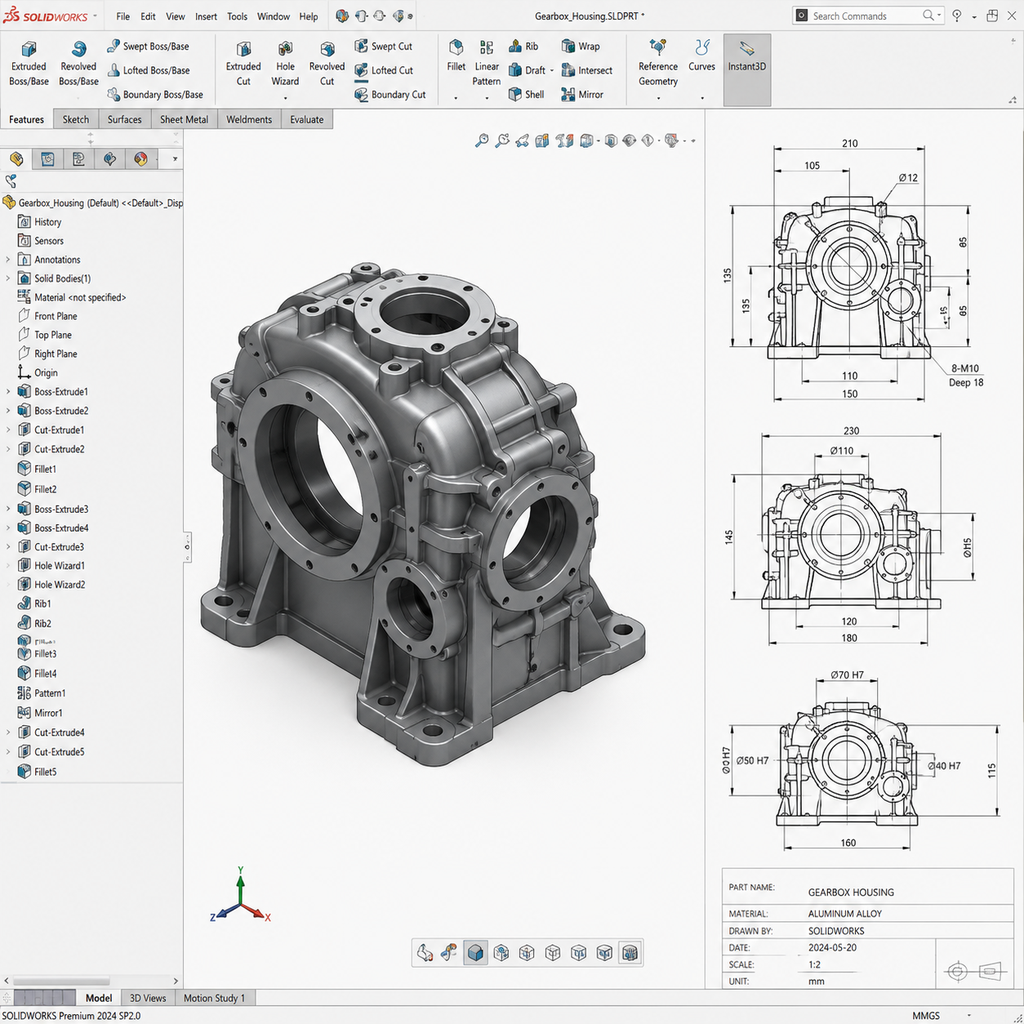Select the Linear Pattern tool

point(487,63)
